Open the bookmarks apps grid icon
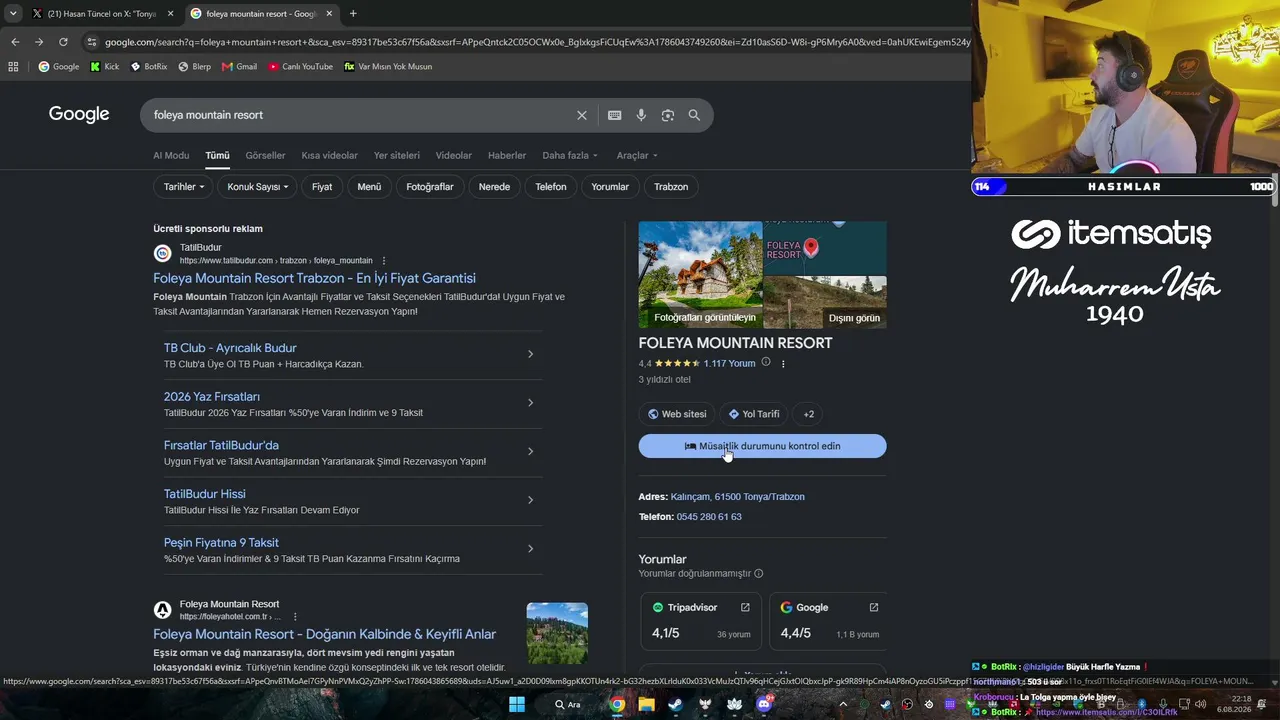 point(13,67)
